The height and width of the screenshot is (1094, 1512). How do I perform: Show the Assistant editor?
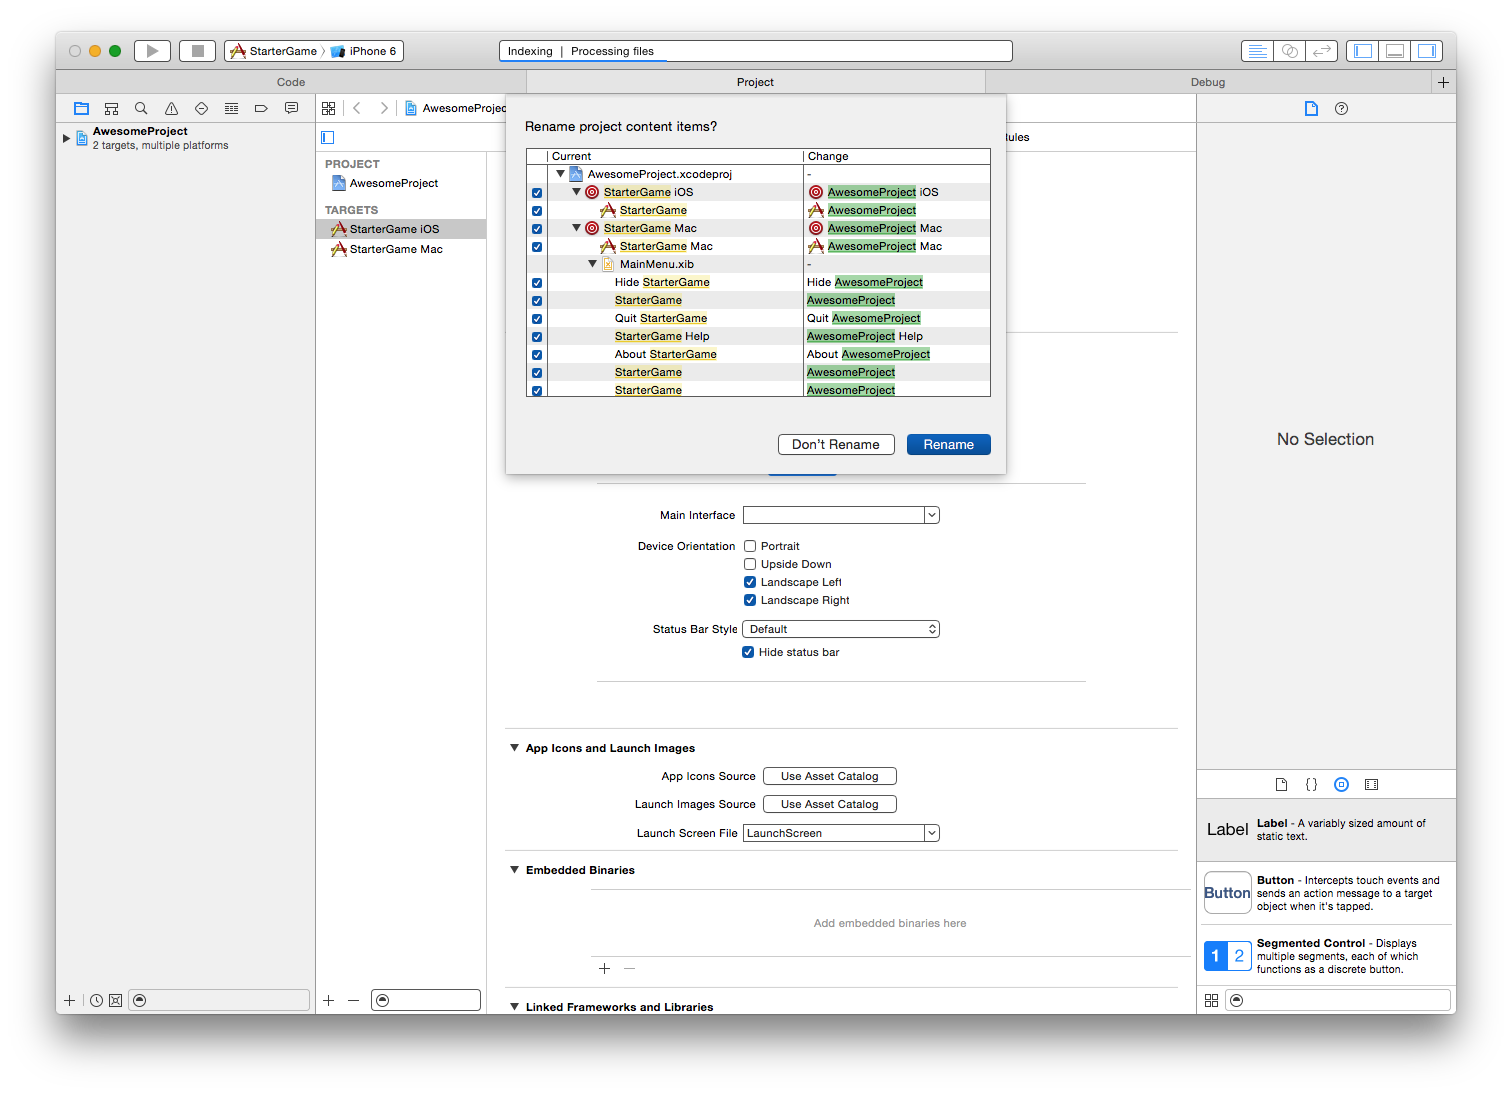[x=1290, y=51]
